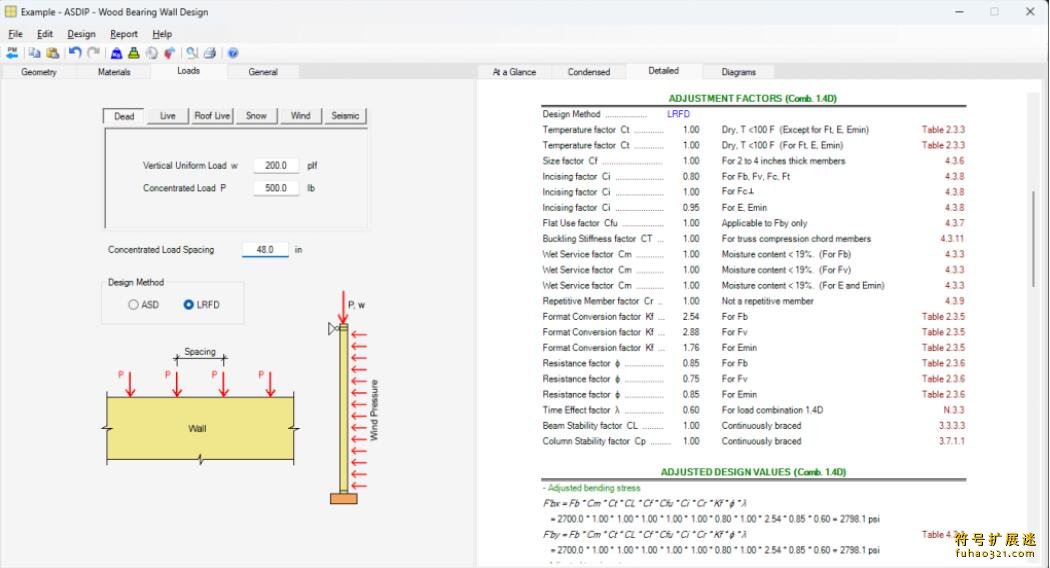Switch to the Loads tab
This screenshot has height=568, width=1050.
[189, 71]
